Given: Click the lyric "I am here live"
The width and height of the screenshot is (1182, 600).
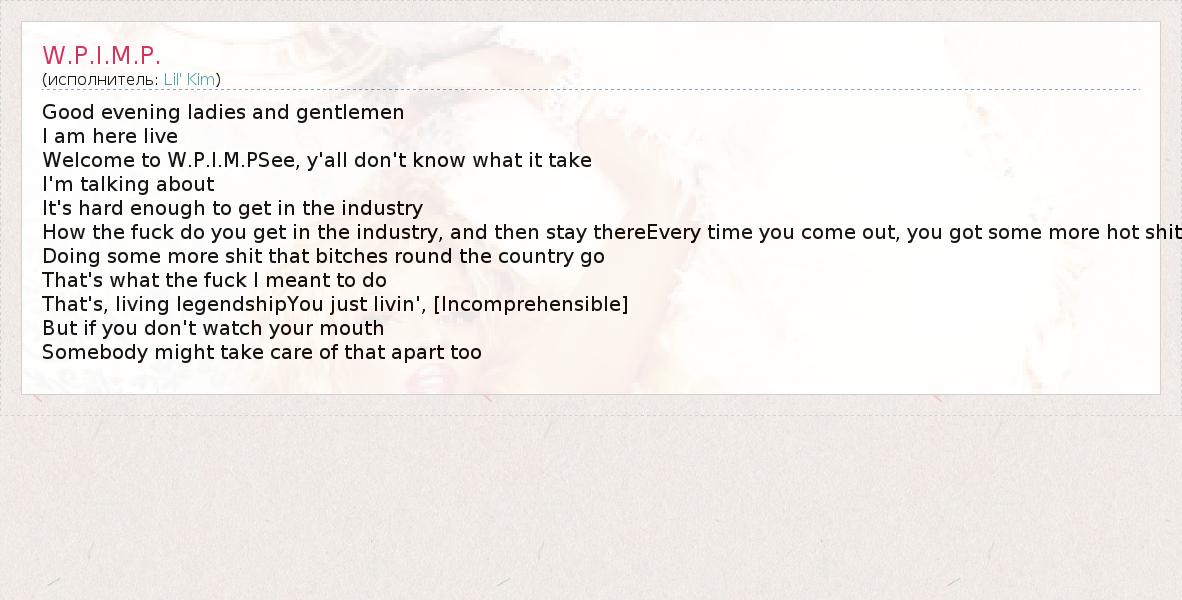Looking at the screenshot, I should coord(110,136).
